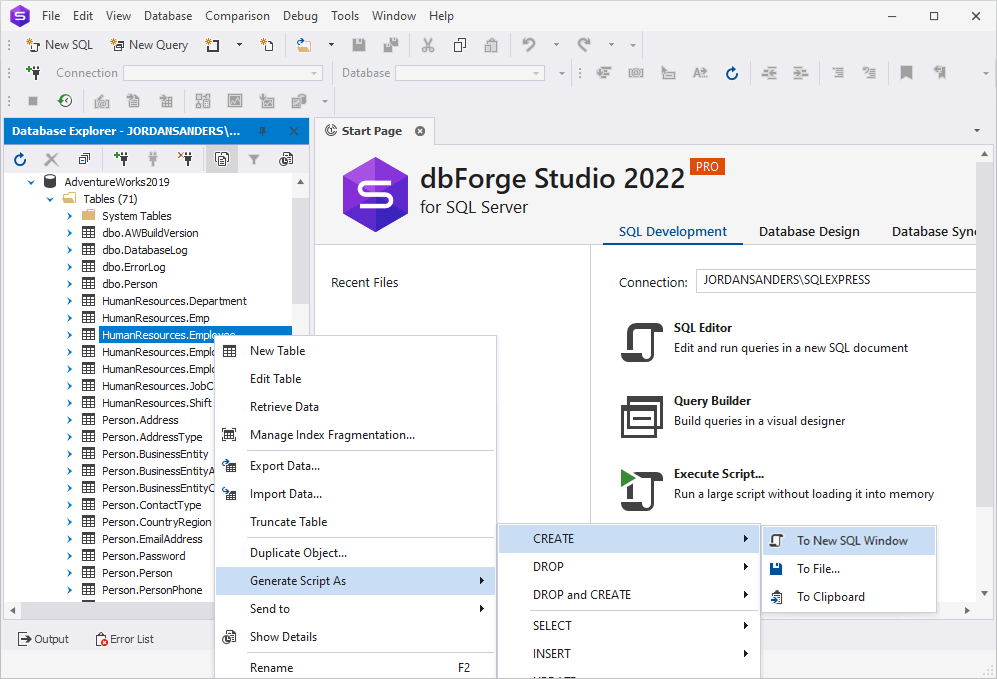Click the Start Page connection field
This screenshot has height=679, width=997.
tap(836, 280)
